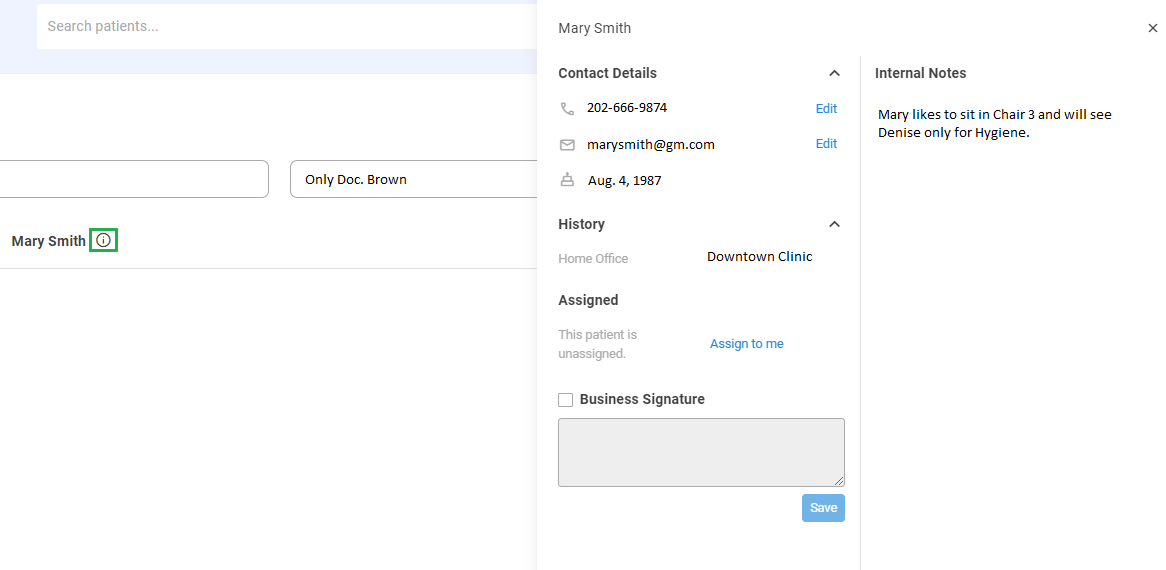1166x570 pixels.
Task: Open the Only Doc. Brown filter dropdown
Action: (x=414, y=180)
